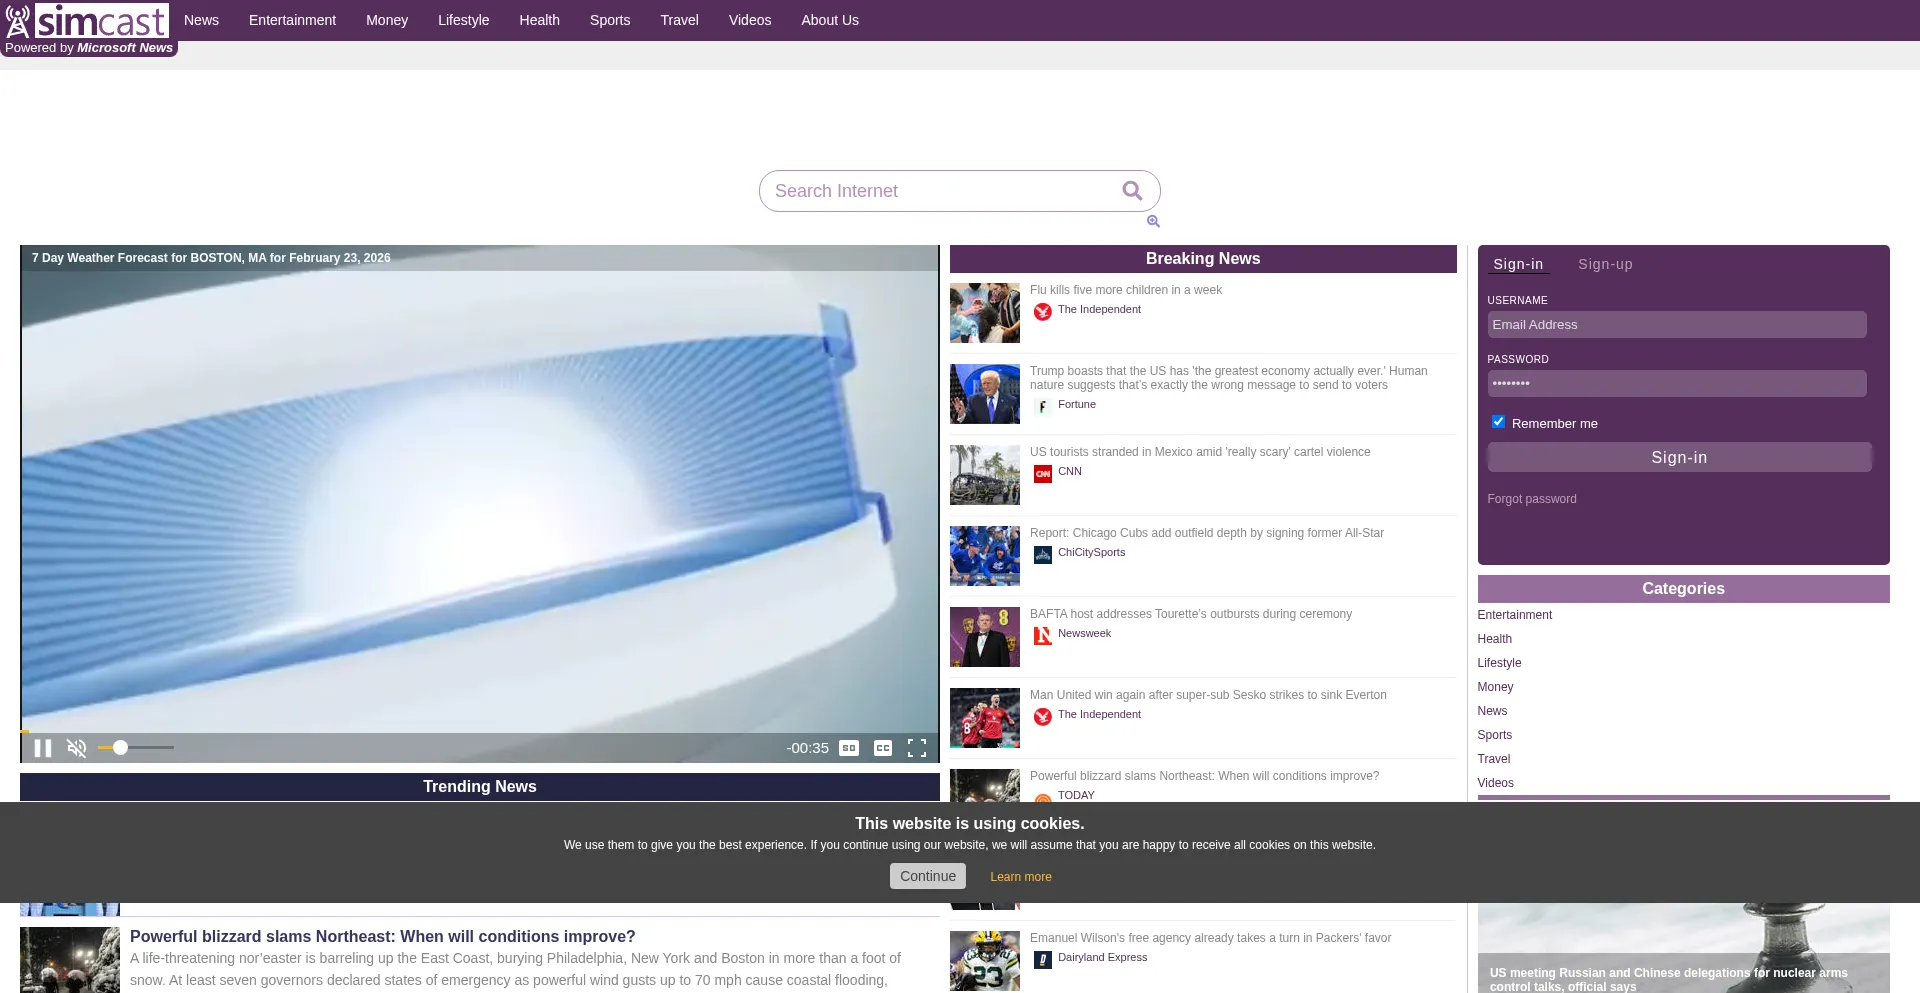The image size is (1920, 993).
Task: Click the small zoom icon below search box
Action: (x=1153, y=221)
